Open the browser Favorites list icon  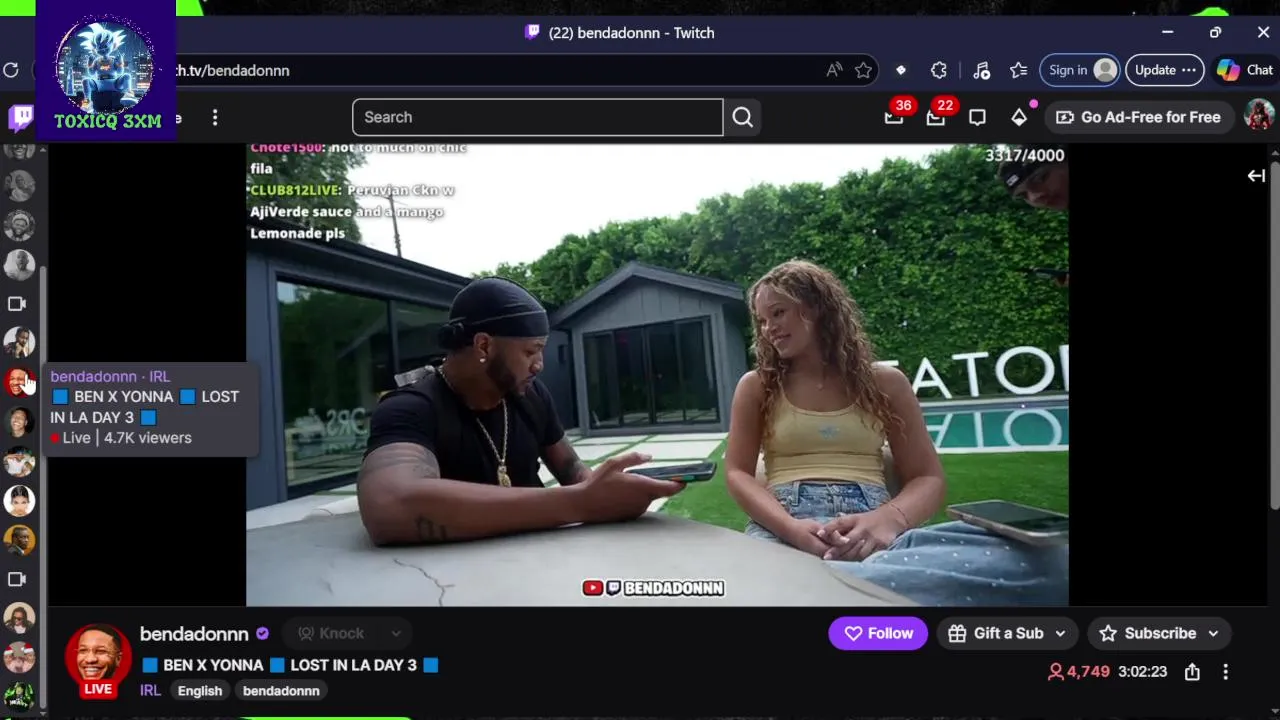click(1018, 70)
